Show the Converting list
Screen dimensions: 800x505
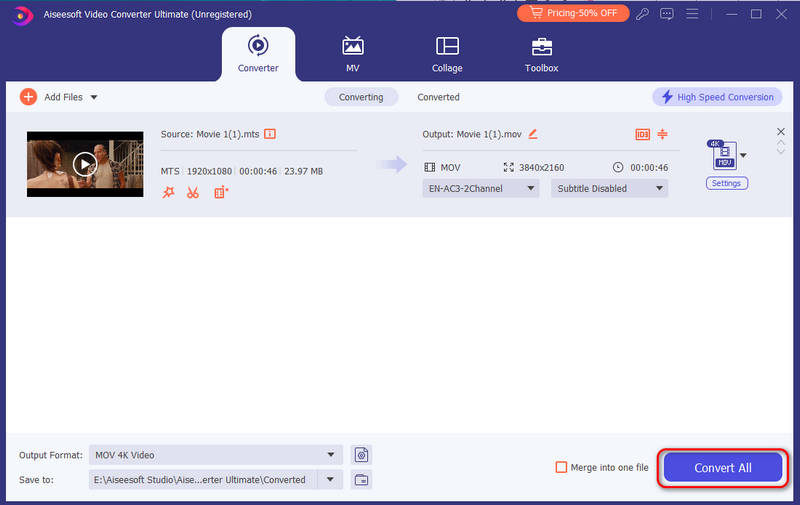[361, 97]
